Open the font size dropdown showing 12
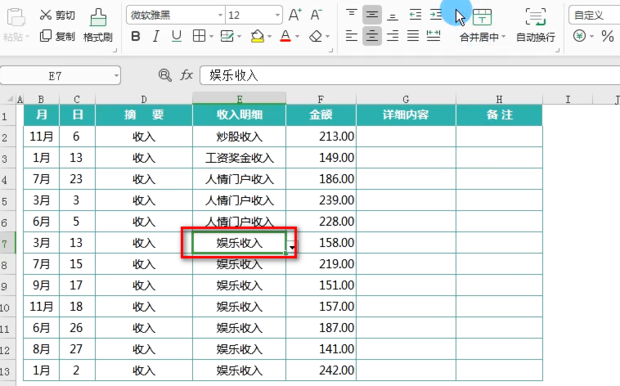Image resolution: width=620 pixels, height=386 pixels. [x=278, y=15]
